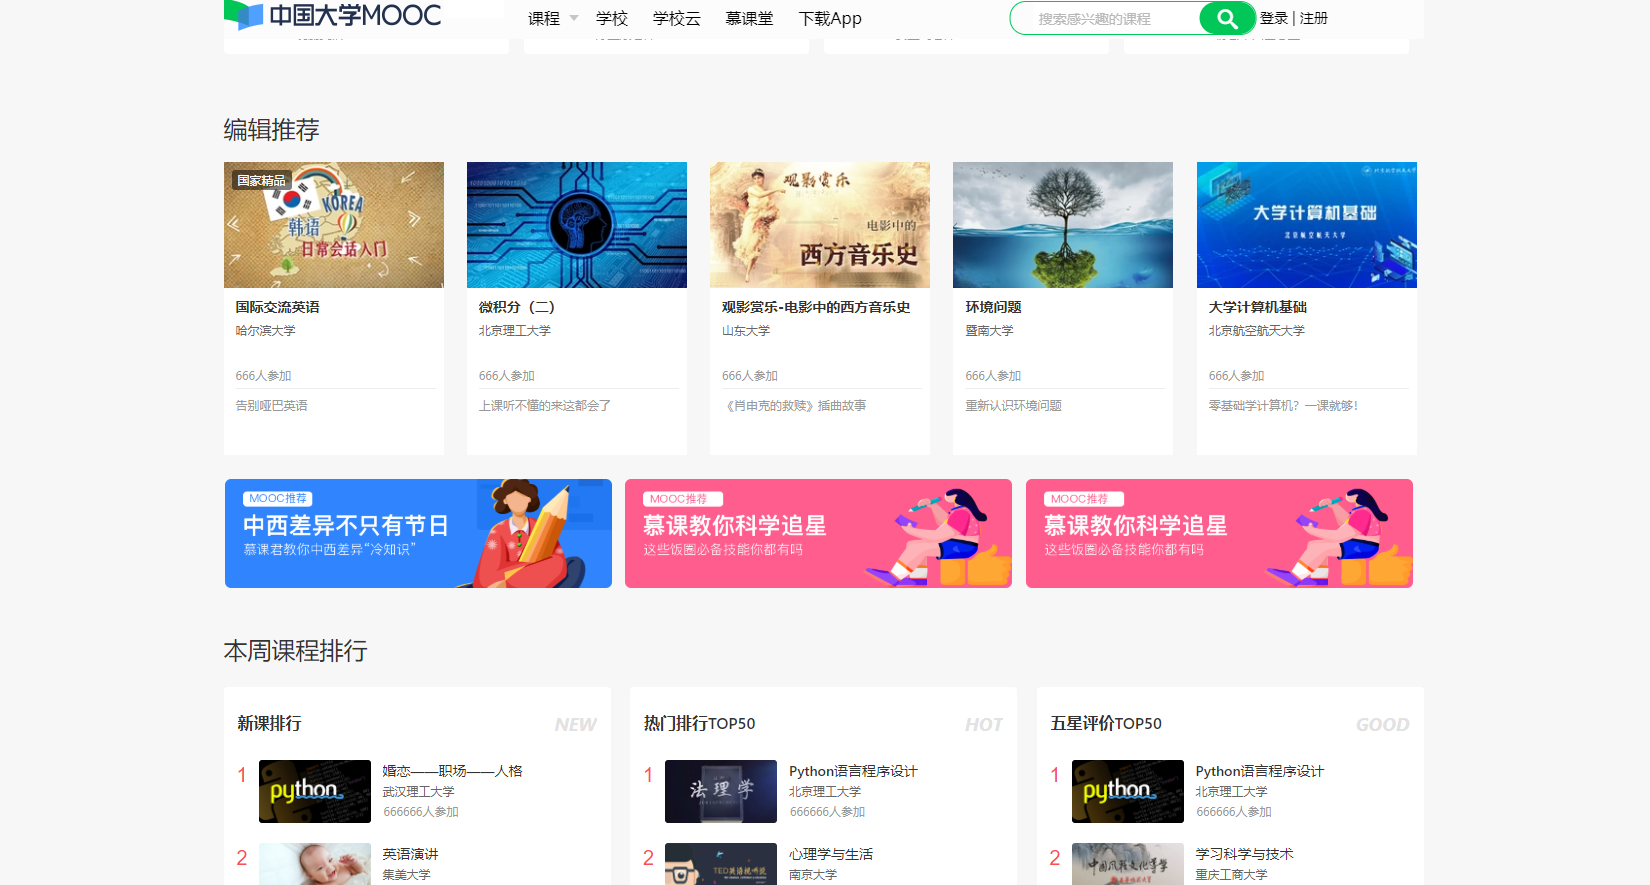Open the 学校 menu item
The width and height of the screenshot is (1650, 885).
[x=612, y=18]
